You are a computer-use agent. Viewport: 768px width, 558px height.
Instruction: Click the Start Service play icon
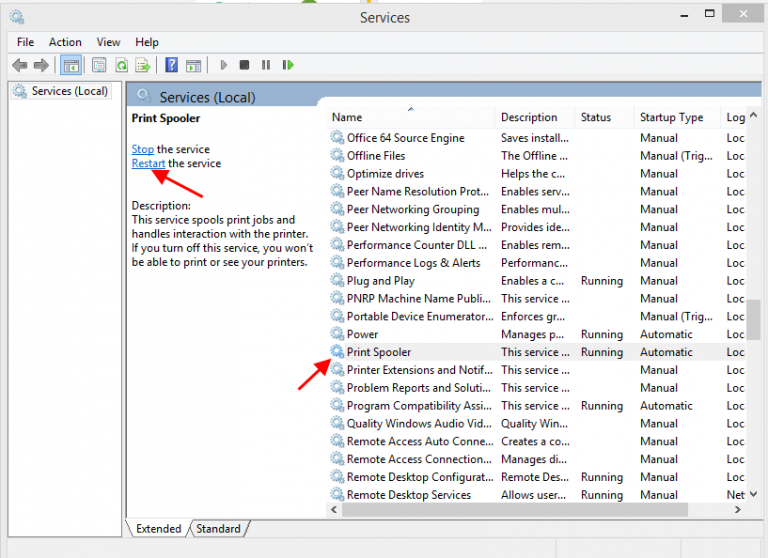coord(224,65)
